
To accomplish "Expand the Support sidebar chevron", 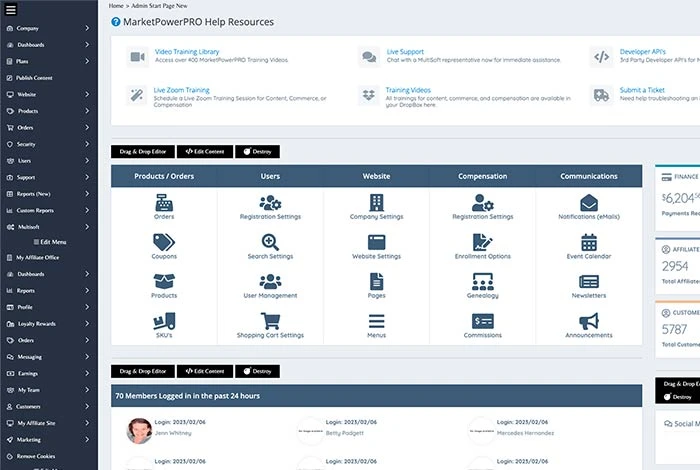I will pos(87,177).
